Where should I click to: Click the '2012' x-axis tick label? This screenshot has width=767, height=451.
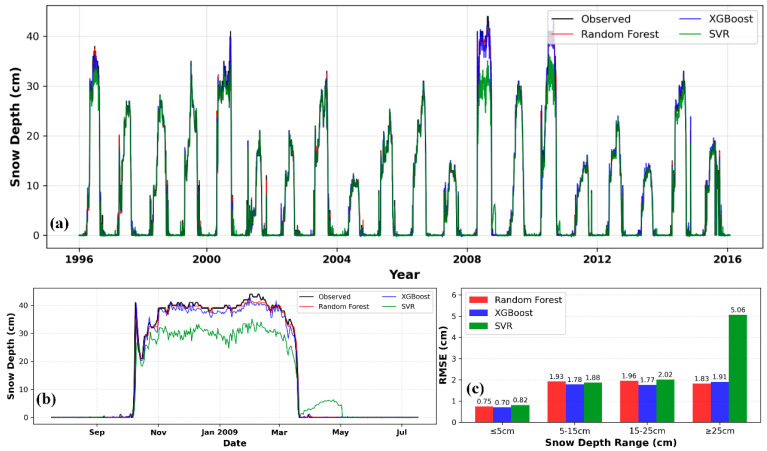(x=597, y=259)
